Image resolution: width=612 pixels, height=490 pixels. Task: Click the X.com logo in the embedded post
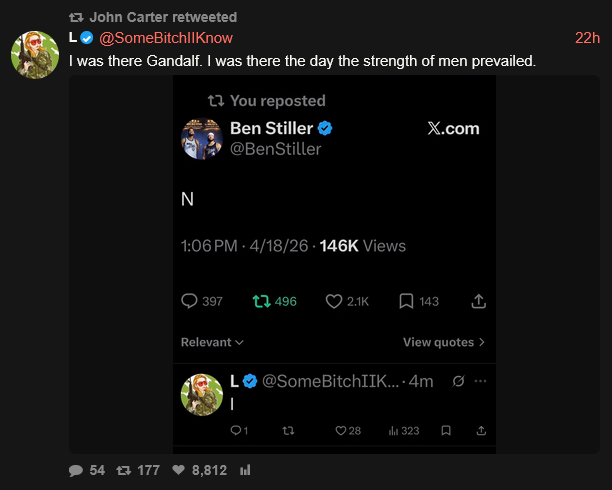(453, 128)
